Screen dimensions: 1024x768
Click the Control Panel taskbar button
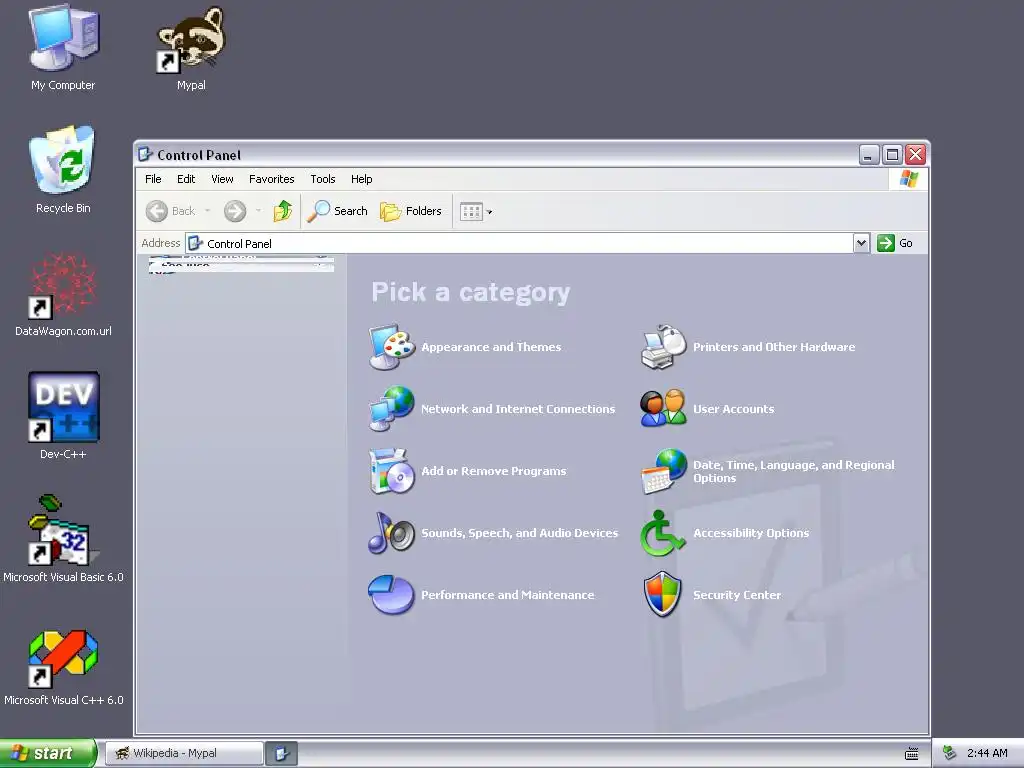(281, 754)
